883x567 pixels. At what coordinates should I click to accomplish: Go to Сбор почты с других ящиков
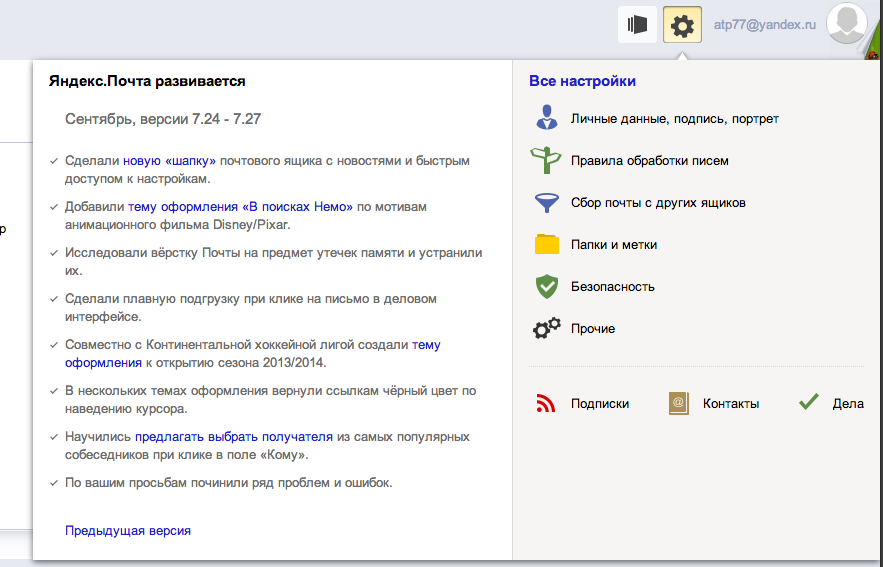coord(658,203)
